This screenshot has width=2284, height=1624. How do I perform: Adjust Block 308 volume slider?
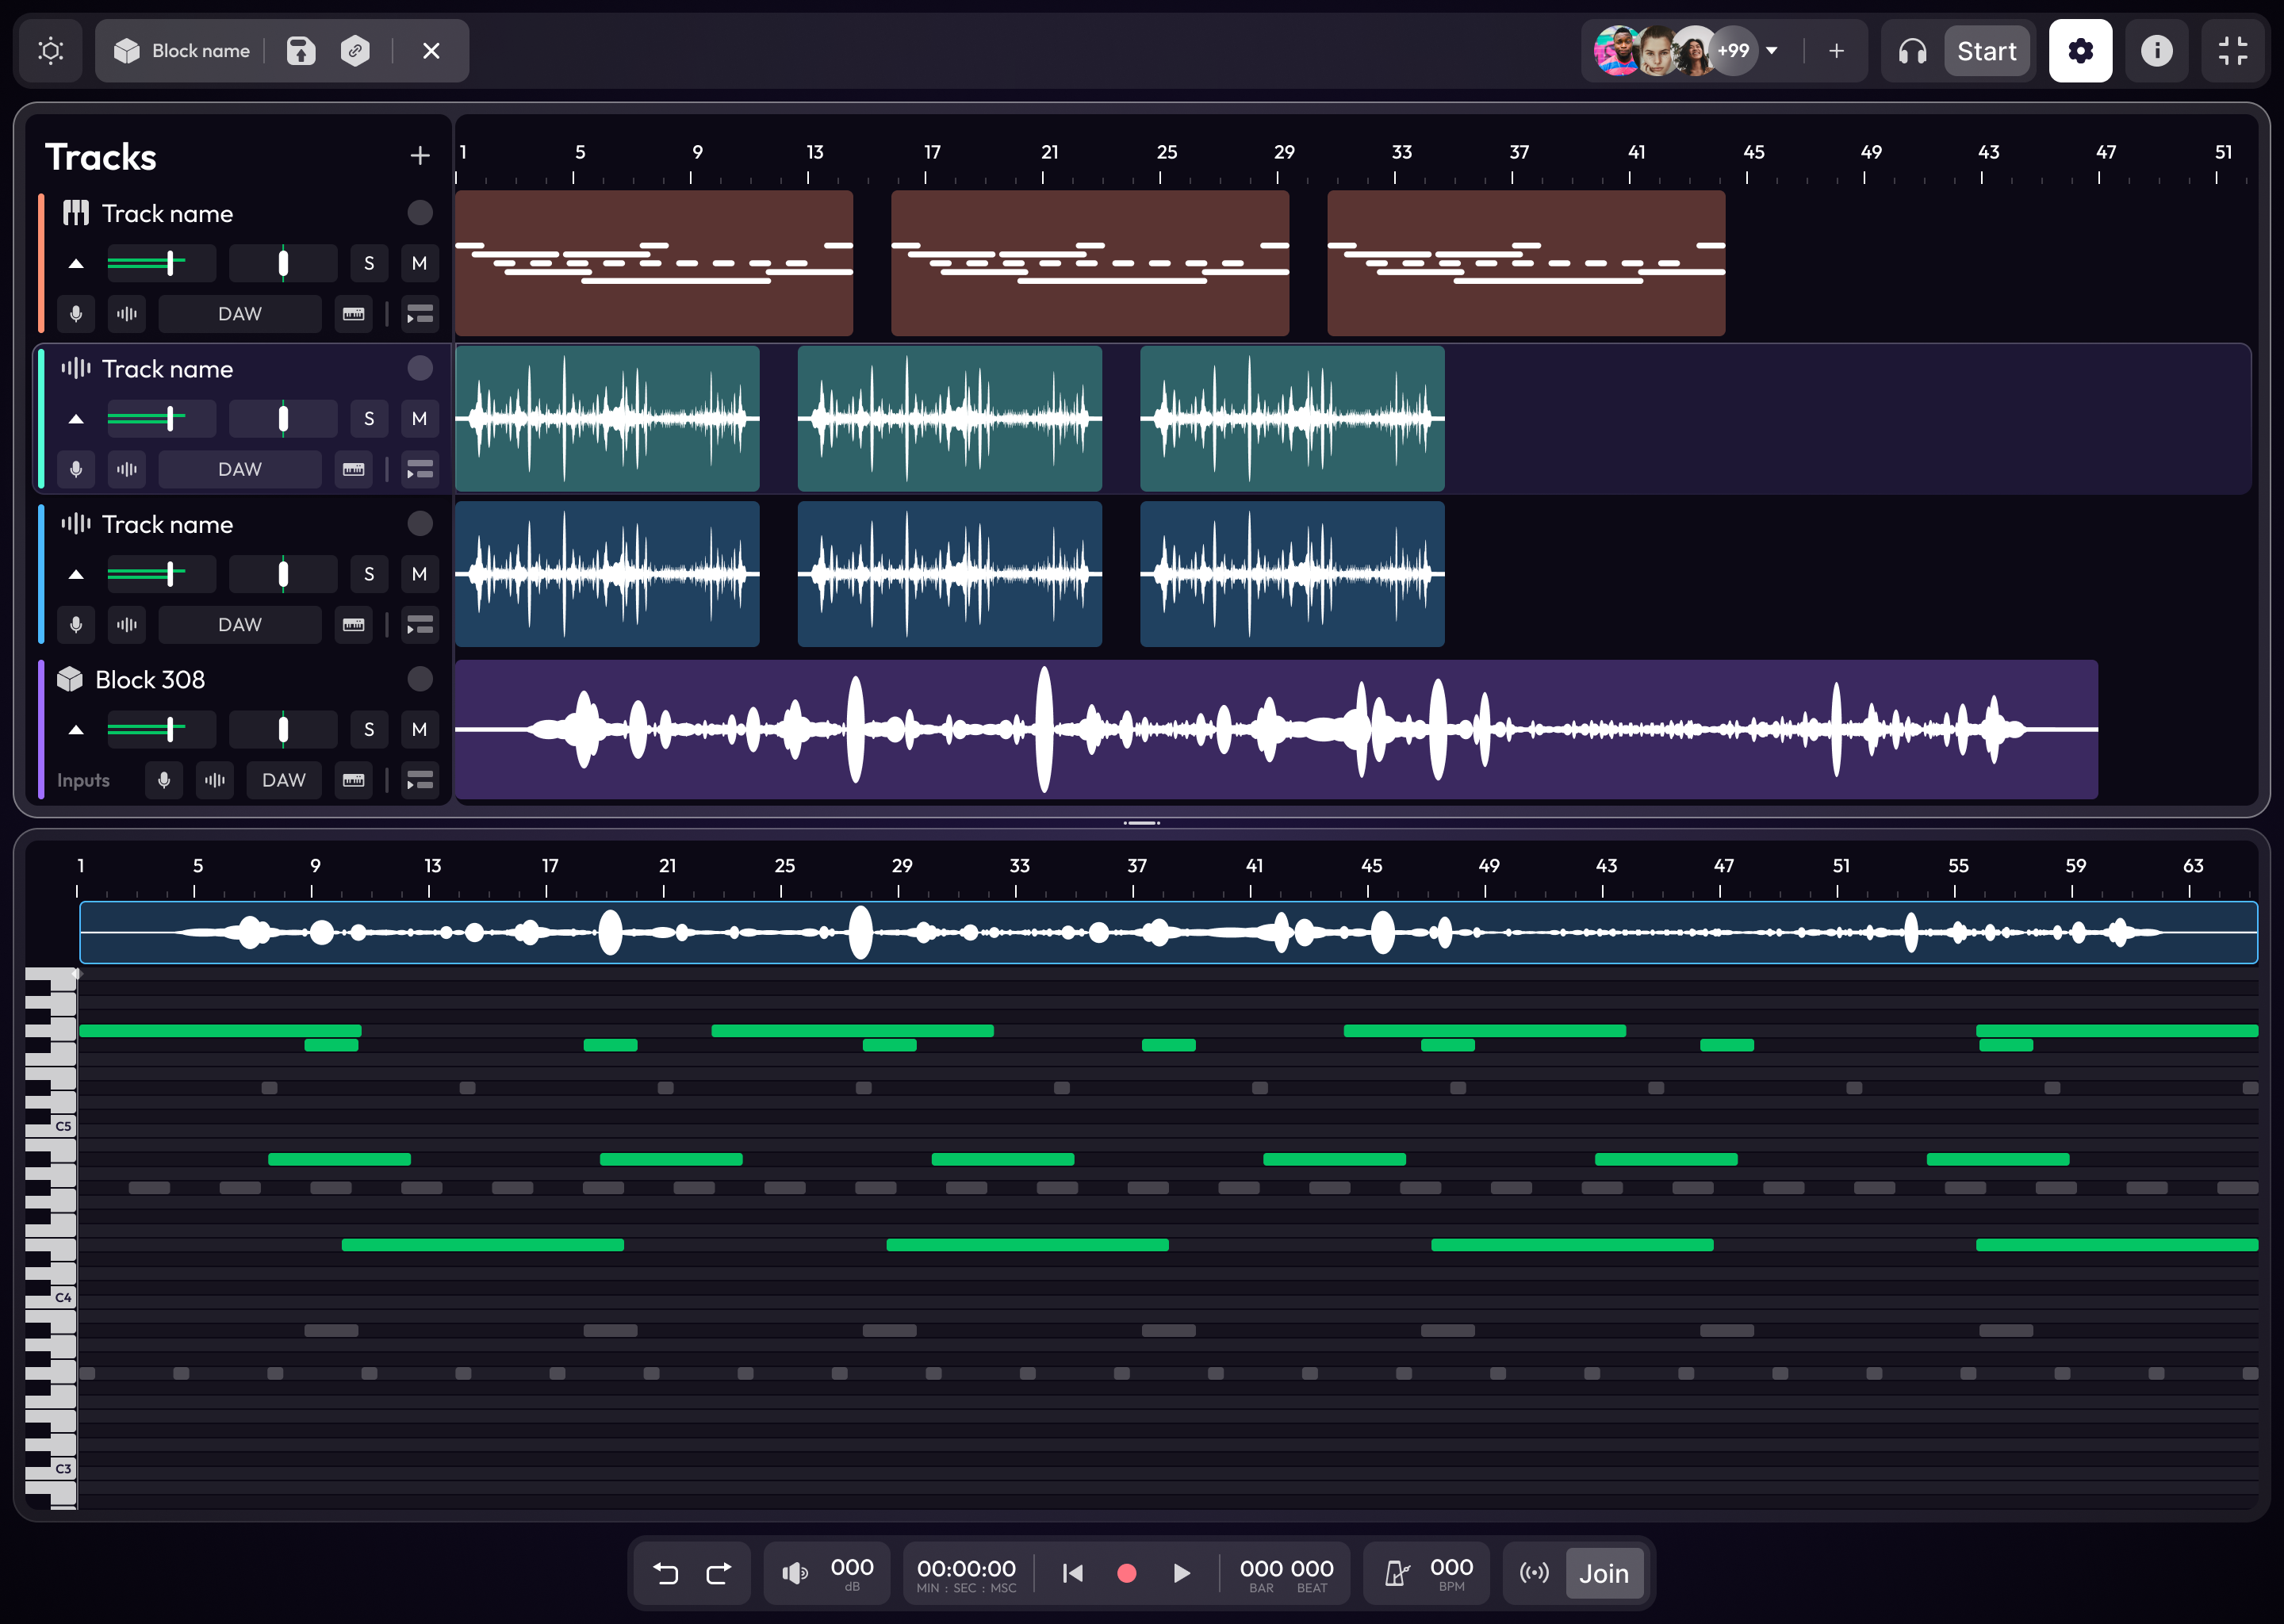160,729
